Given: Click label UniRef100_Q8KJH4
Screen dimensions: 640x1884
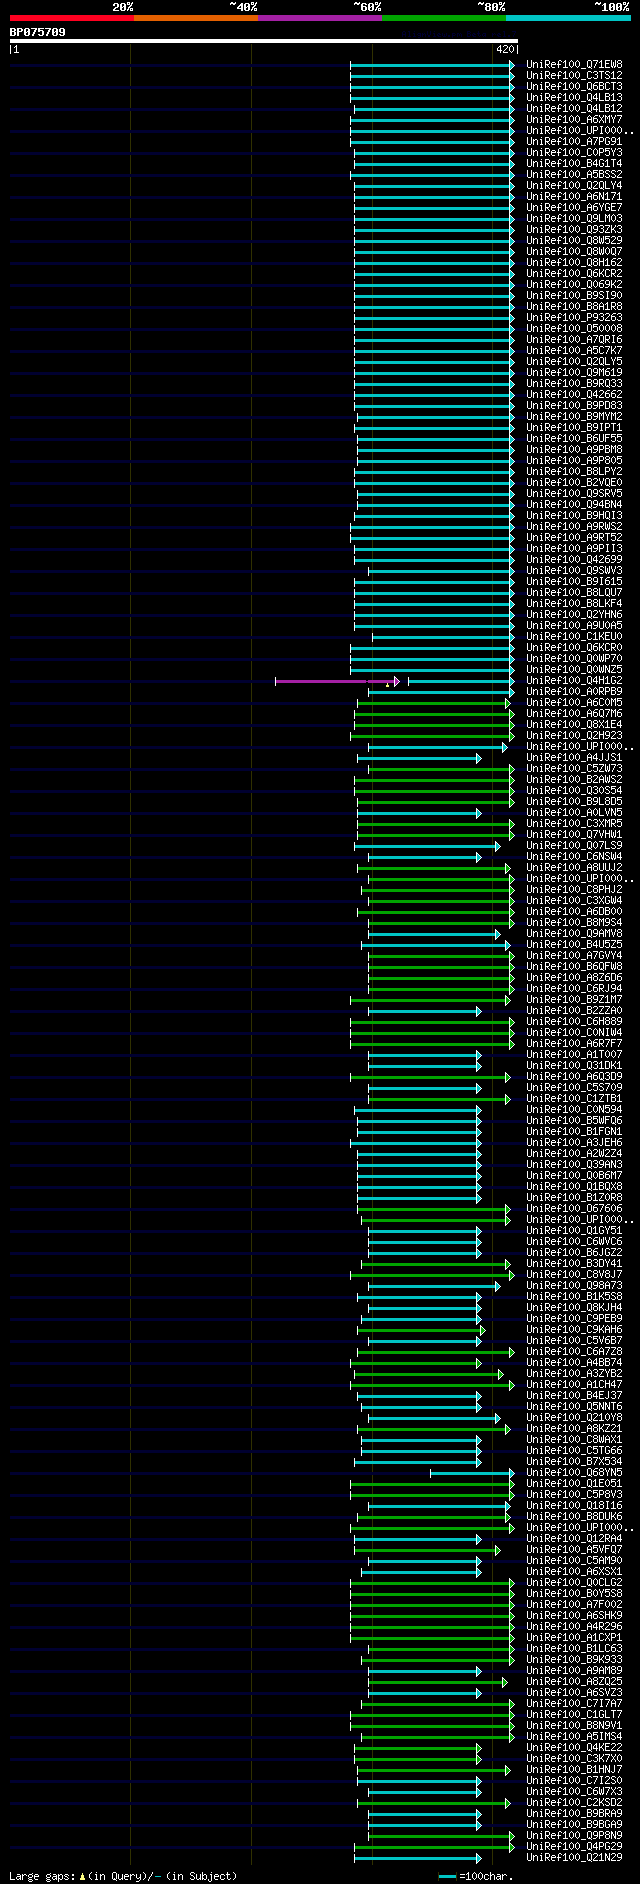Looking at the screenshot, I should click(x=574, y=1308).
